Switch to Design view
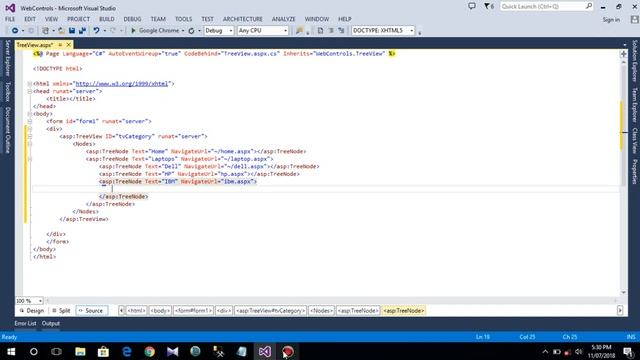Image resolution: width=640 pixels, height=360 pixels. 32,311
